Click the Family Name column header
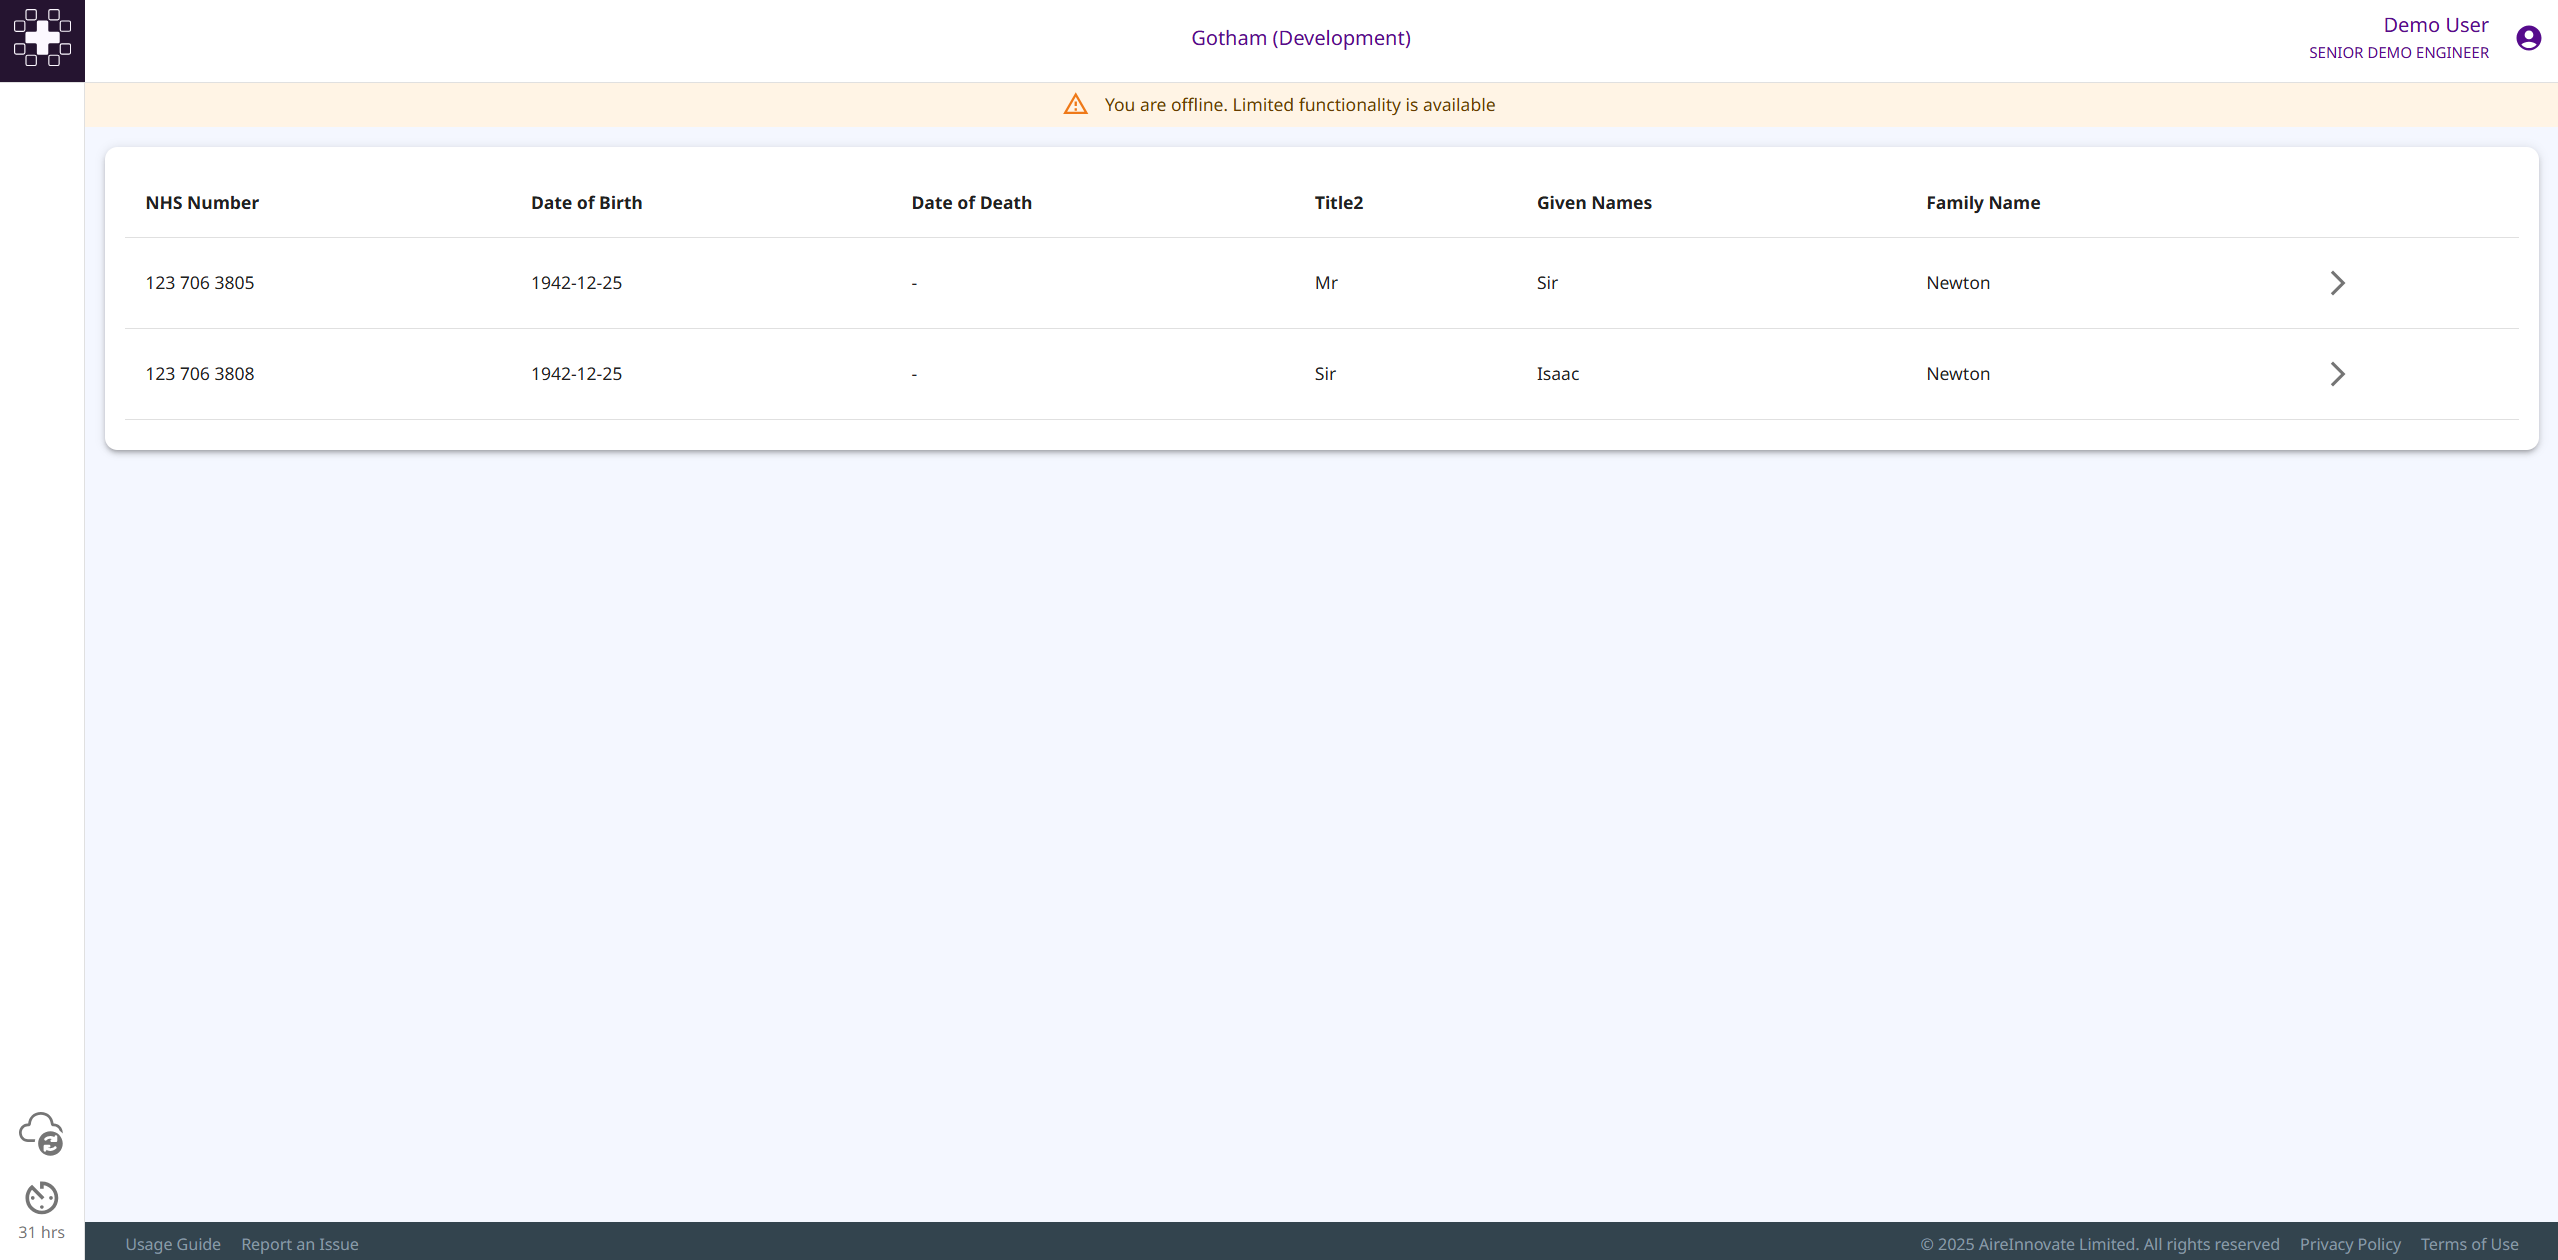Screen dimensions: 2558x1260 (1983, 202)
